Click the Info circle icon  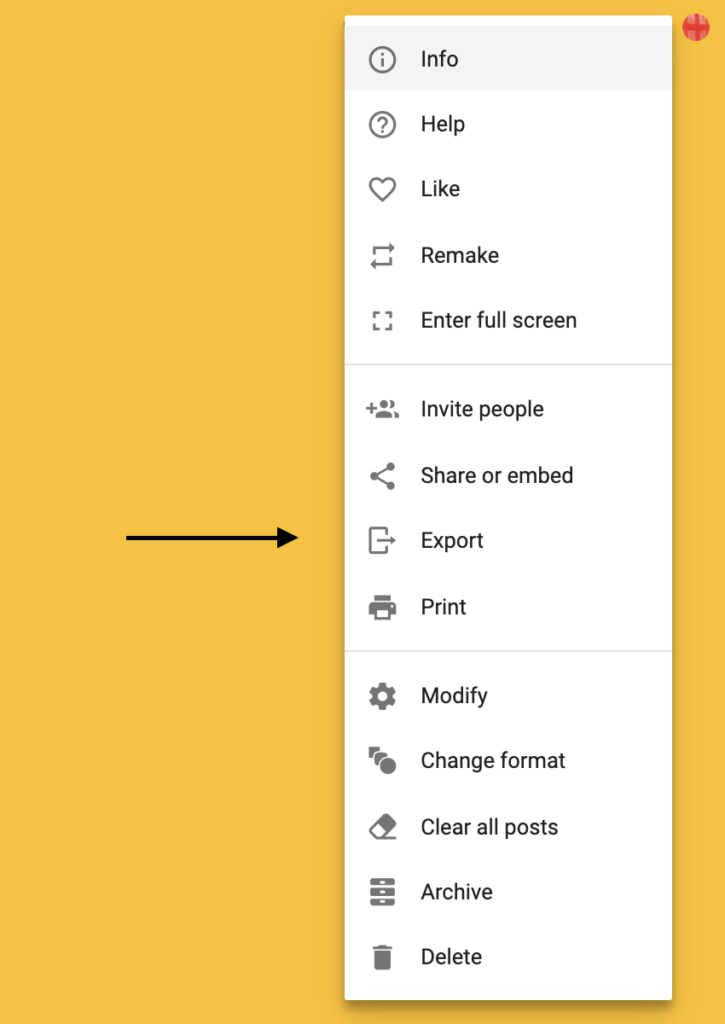point(382,59)
